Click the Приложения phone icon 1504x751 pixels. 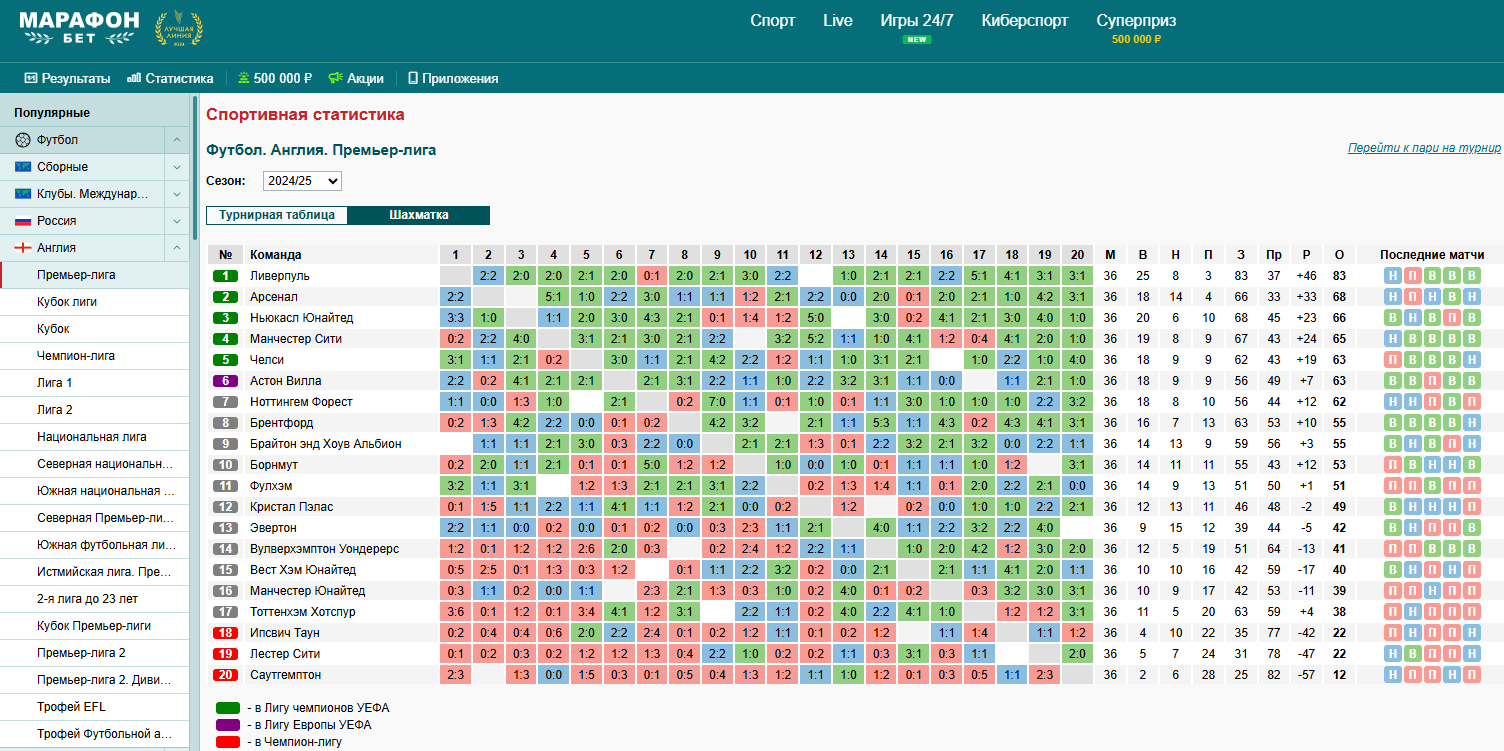(x=412, y=78)
